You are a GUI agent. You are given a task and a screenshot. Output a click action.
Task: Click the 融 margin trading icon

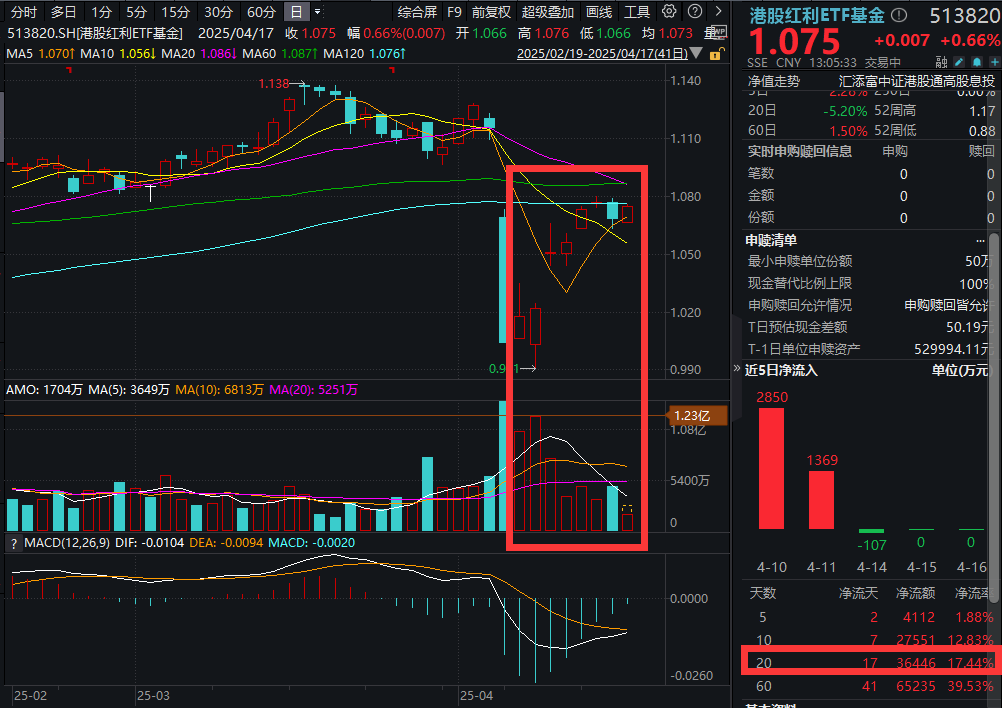point(941,60)
